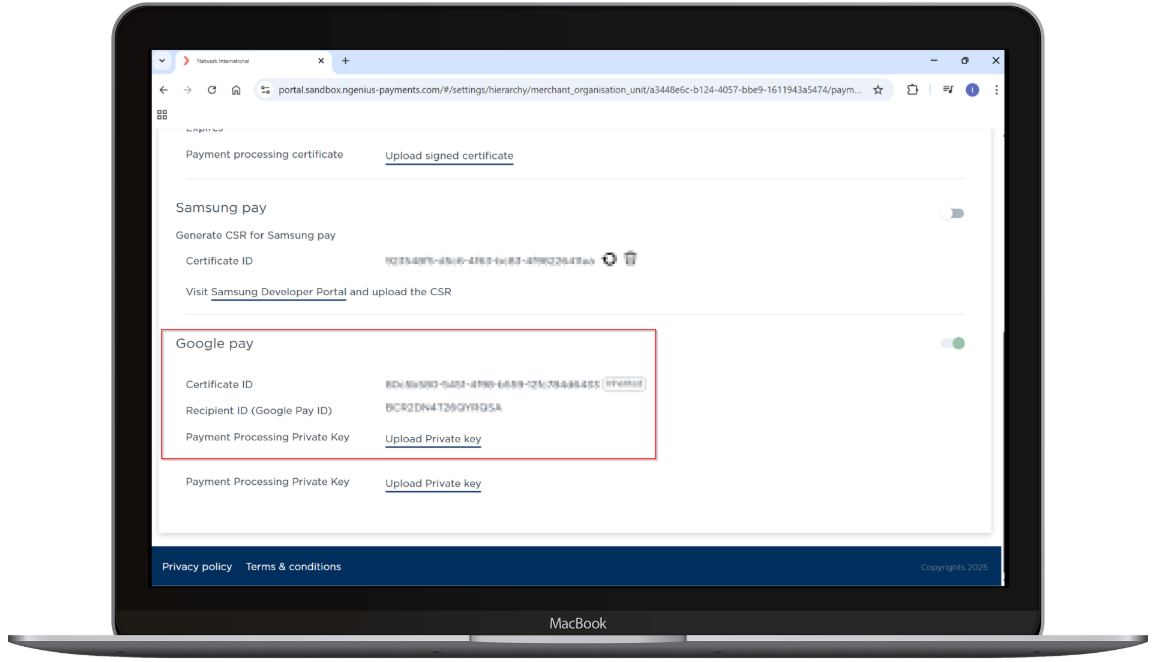This screenshot has height=662, width=1154.
Task: Open the browser profile avatar
Action: [972, 90]
